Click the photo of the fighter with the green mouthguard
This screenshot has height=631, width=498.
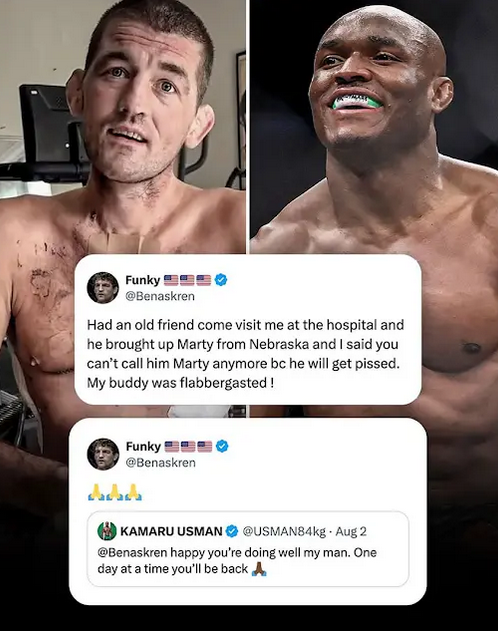(x=374, y=127)
